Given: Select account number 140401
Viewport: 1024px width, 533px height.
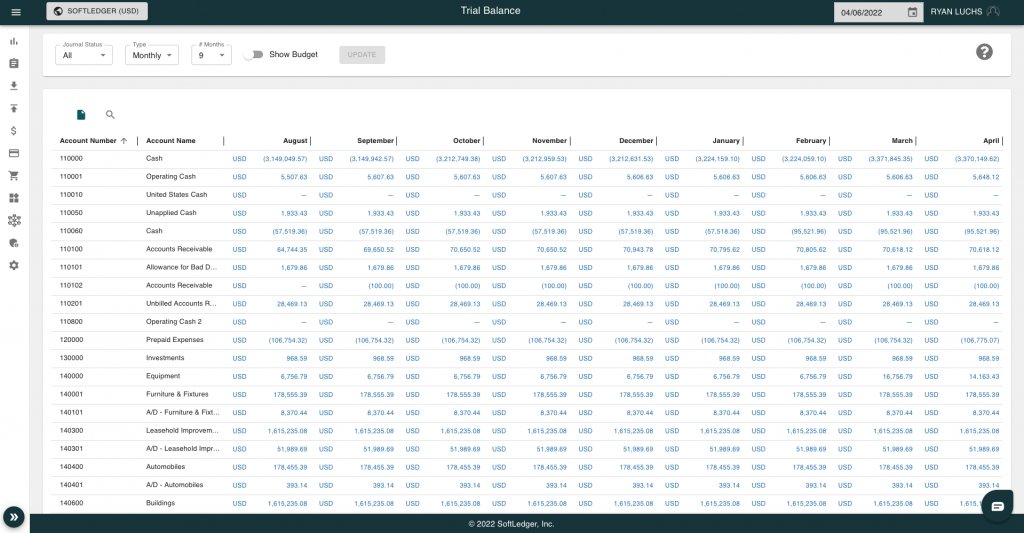Looking at the screenshot, I should [71, 485].
